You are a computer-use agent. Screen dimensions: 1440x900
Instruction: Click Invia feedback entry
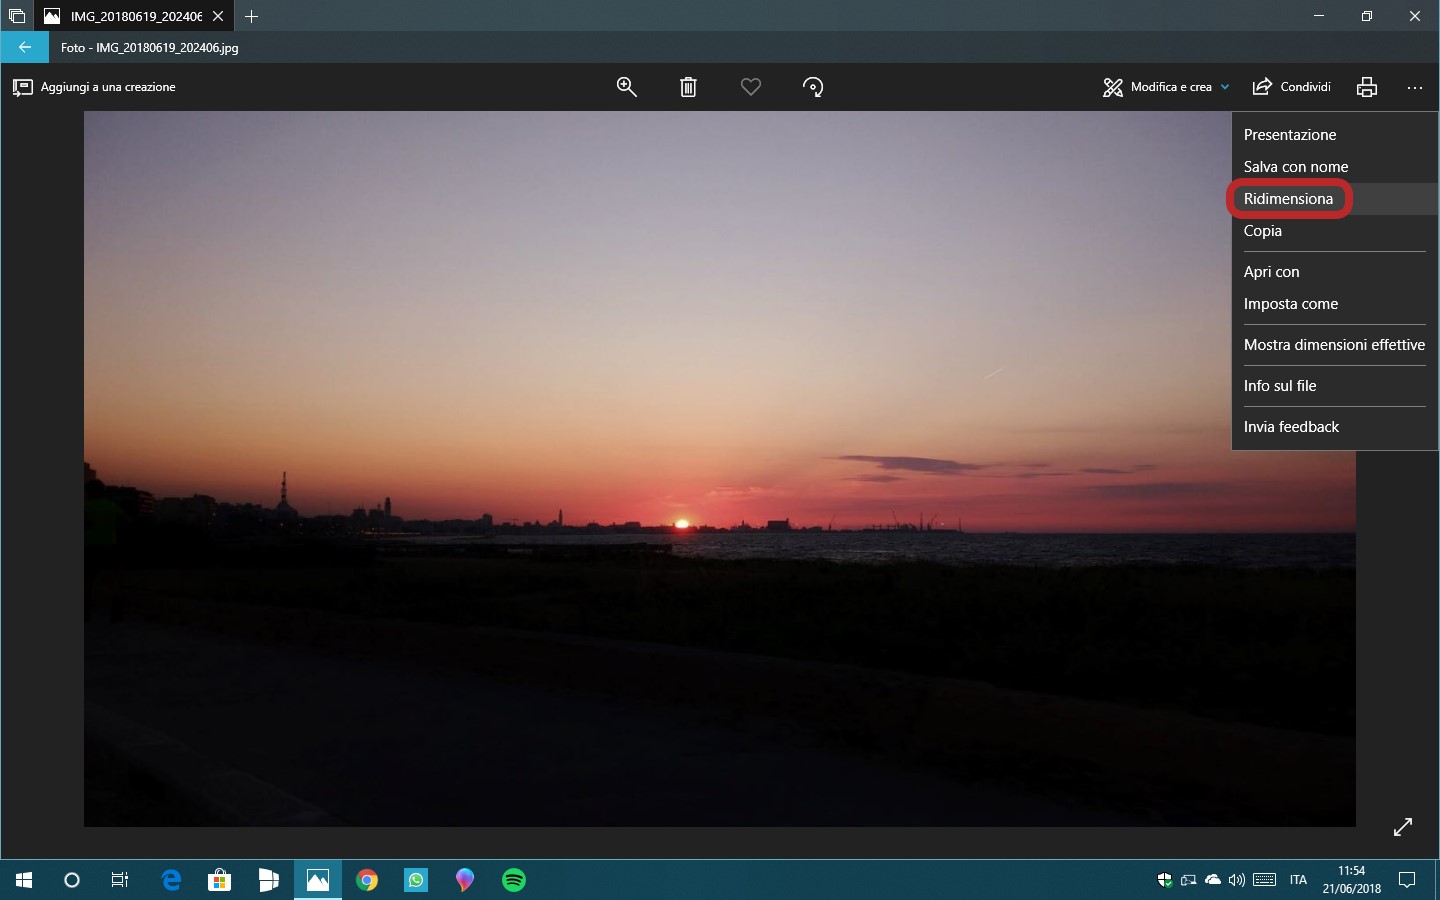[1334, 427]
